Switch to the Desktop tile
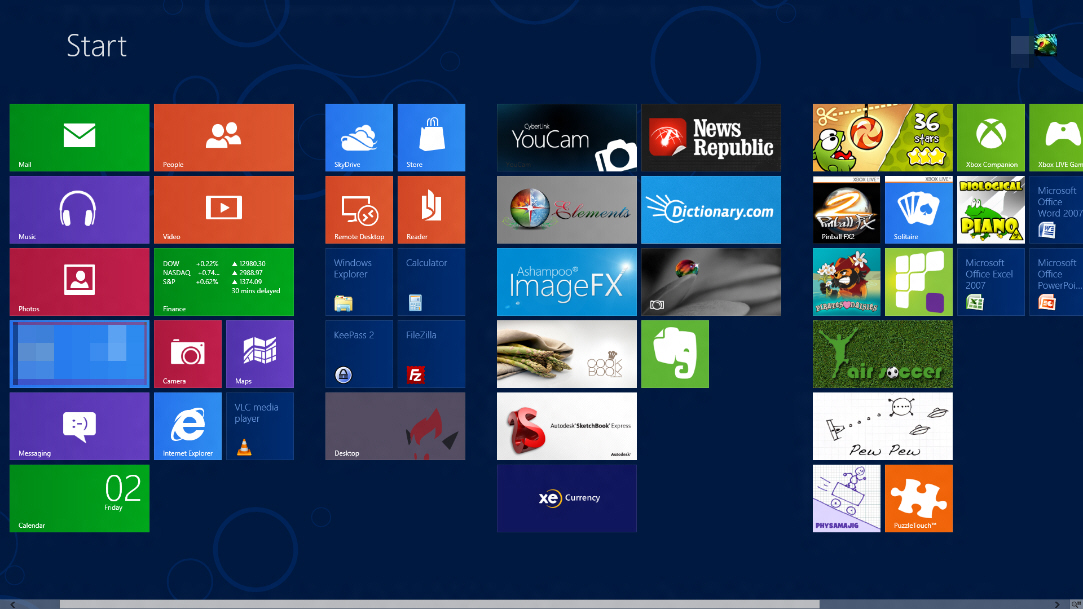The width and height of the screenshot is (1083, 609). (x=395, y=426)
